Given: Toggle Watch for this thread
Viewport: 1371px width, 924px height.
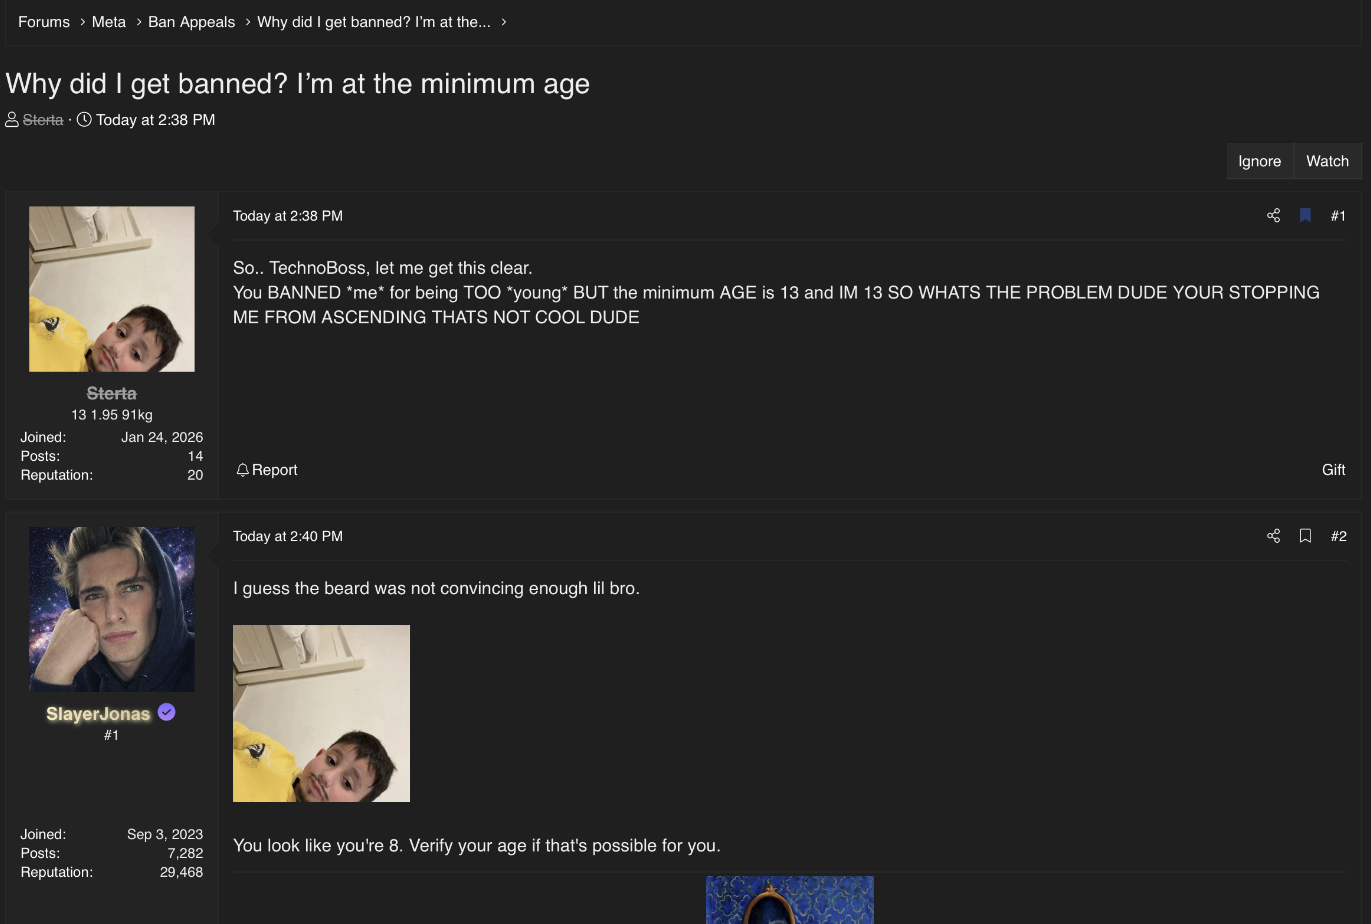Looking at the screenshot, I should [1327, 161].
